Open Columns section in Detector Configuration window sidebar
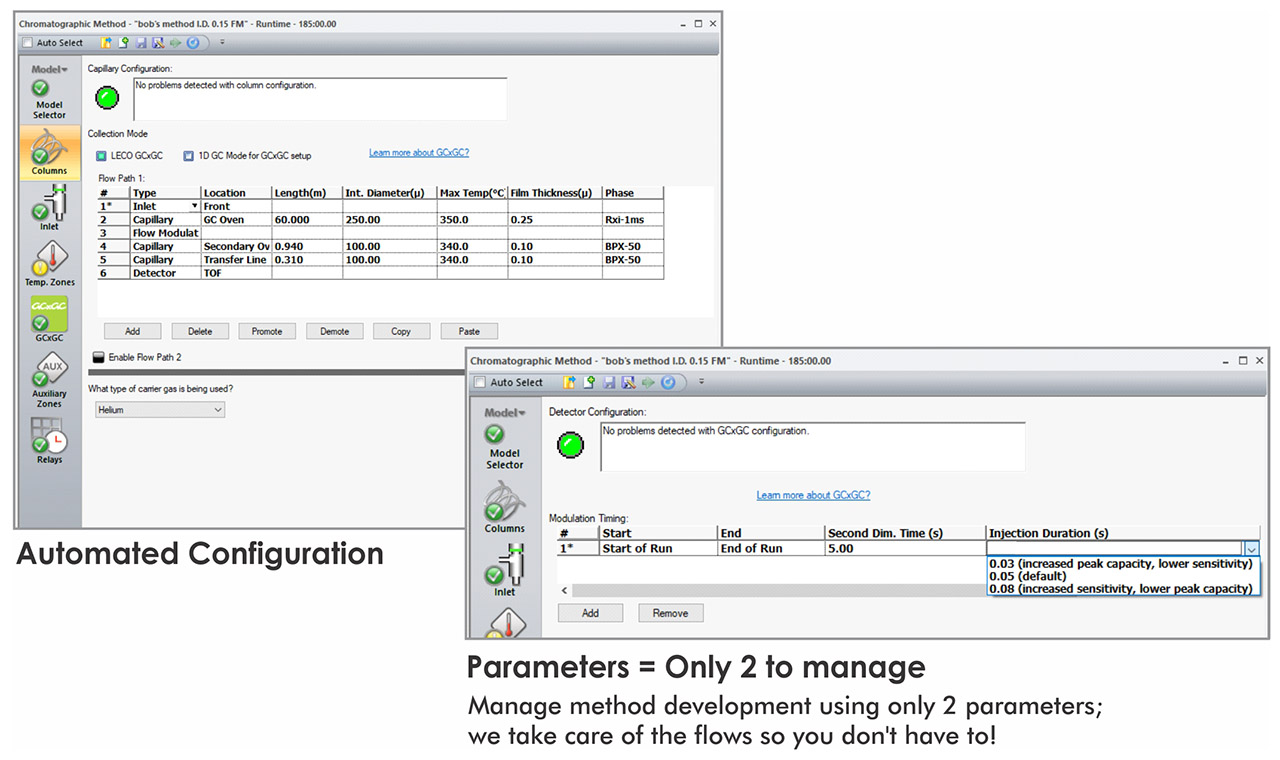1280x760 pixels. (505, 507)
